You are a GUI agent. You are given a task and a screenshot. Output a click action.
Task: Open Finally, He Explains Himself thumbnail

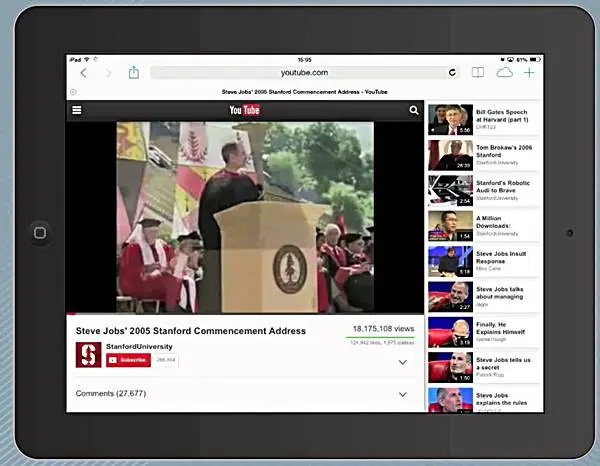[450, 332]
